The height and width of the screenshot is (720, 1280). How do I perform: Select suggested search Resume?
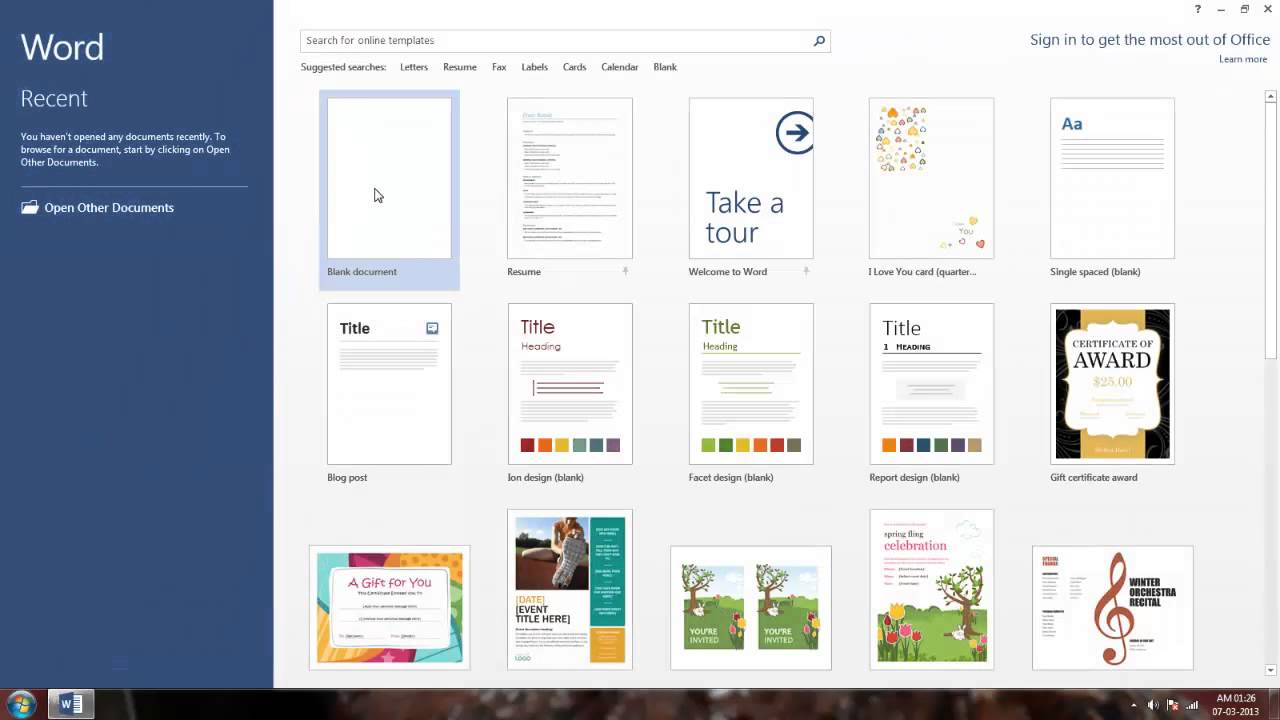(460, 67)
